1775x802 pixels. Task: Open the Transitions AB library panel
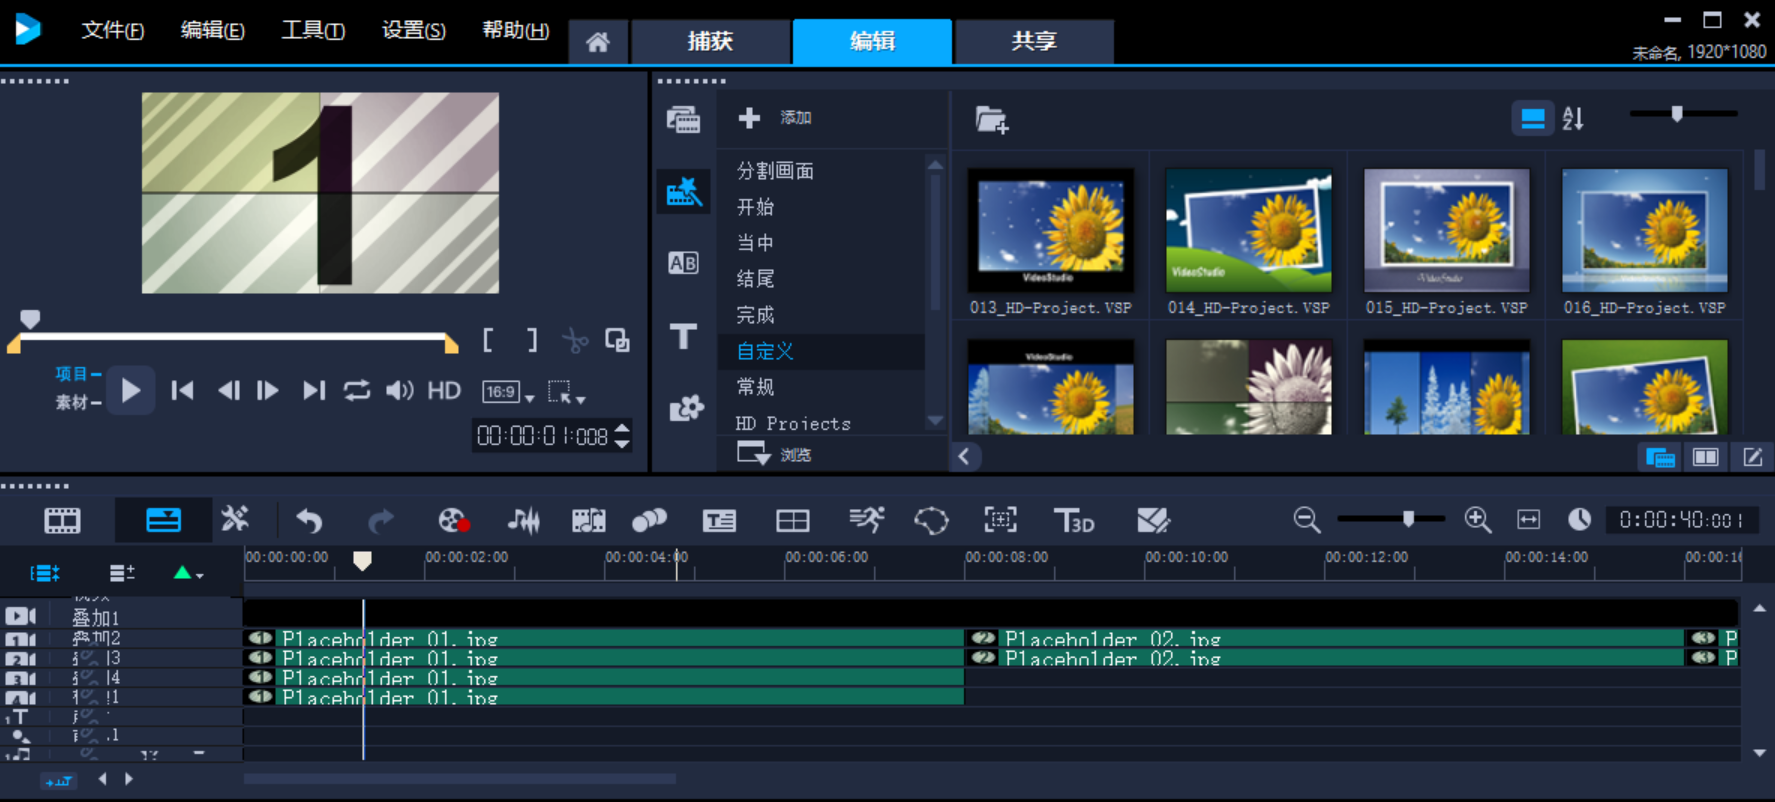pos(683,263)
